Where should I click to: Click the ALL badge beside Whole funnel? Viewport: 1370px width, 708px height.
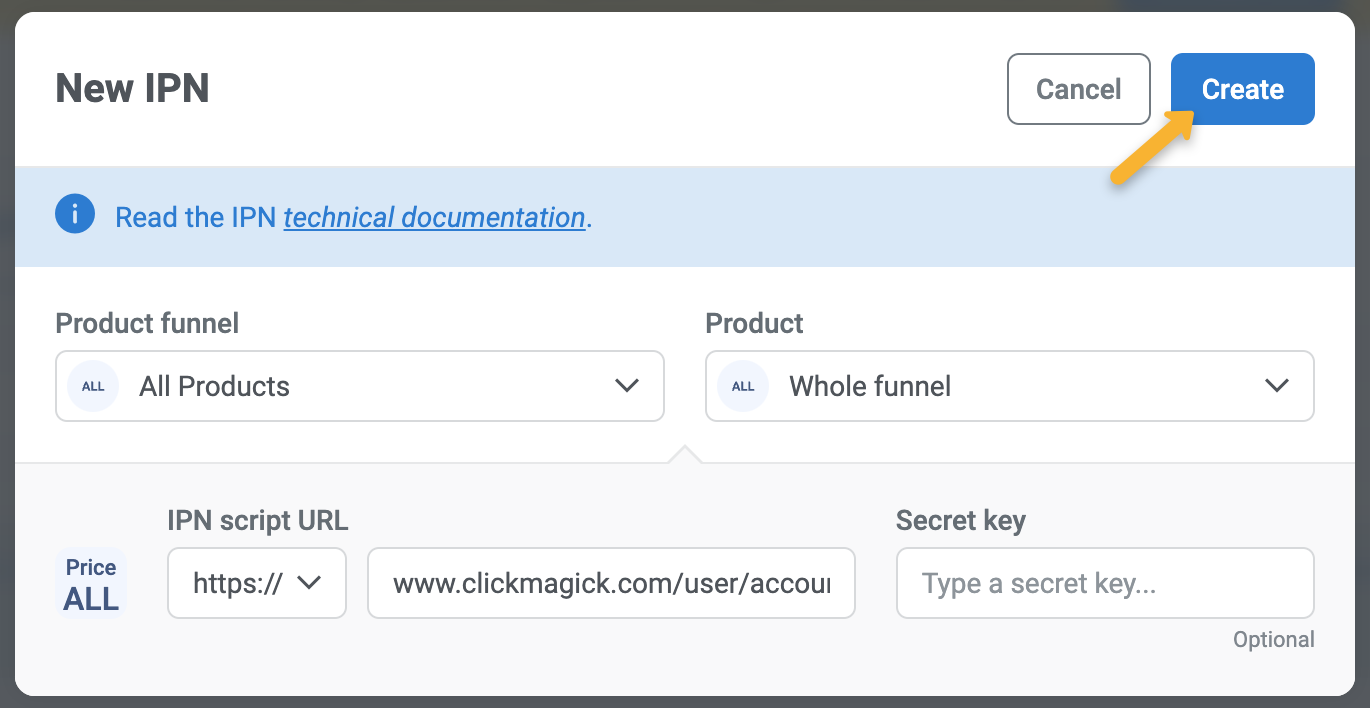tap(743, 387)
